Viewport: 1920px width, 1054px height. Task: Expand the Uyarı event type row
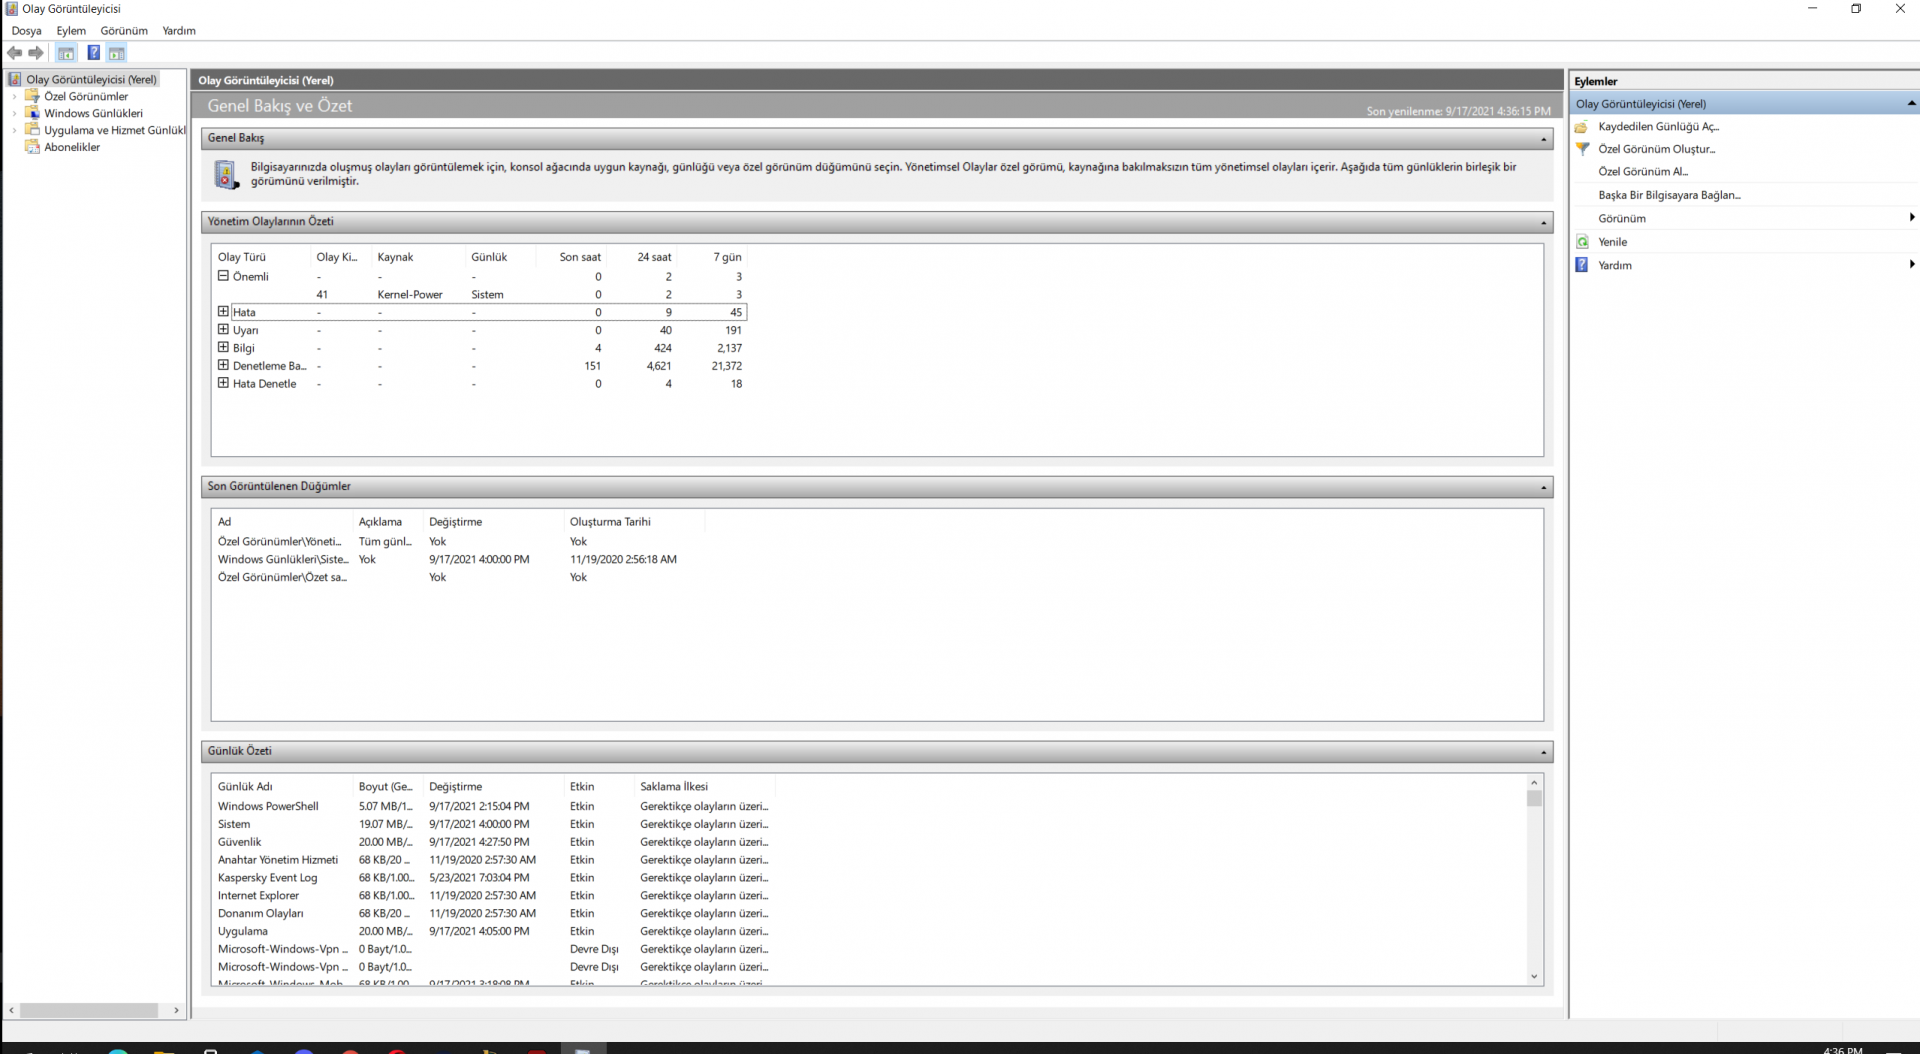click(223, 329)
